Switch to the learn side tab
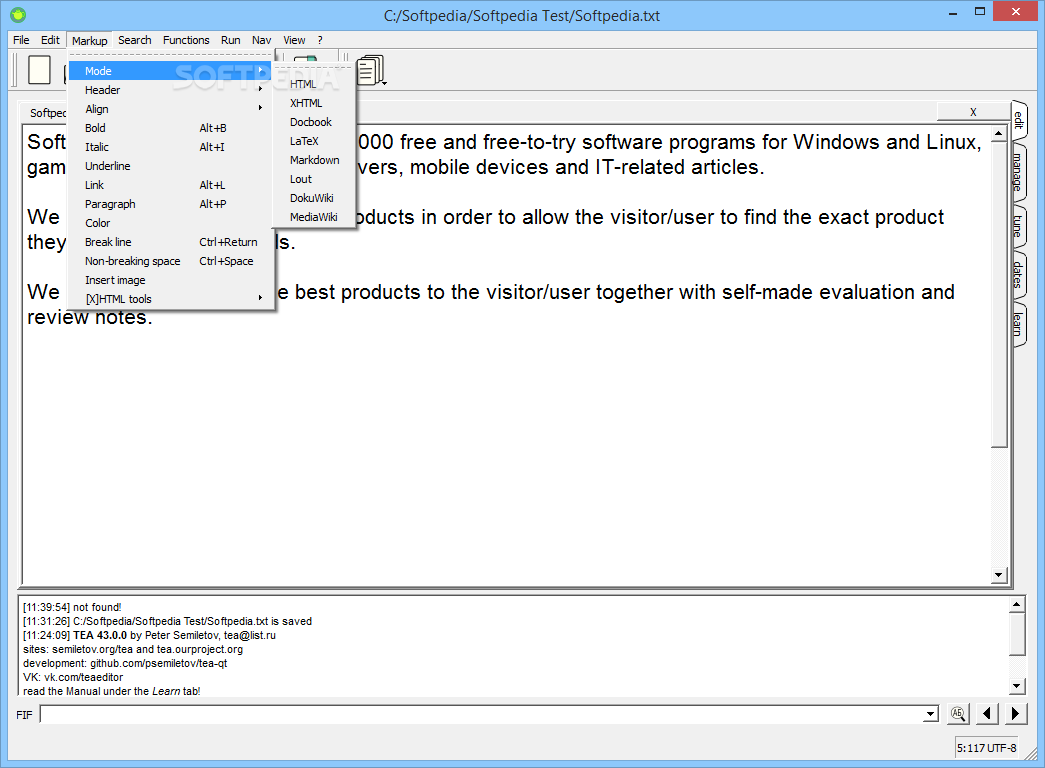Image resolution: width=1045 pixels, height=768 pixels. tap(1018, 324)
